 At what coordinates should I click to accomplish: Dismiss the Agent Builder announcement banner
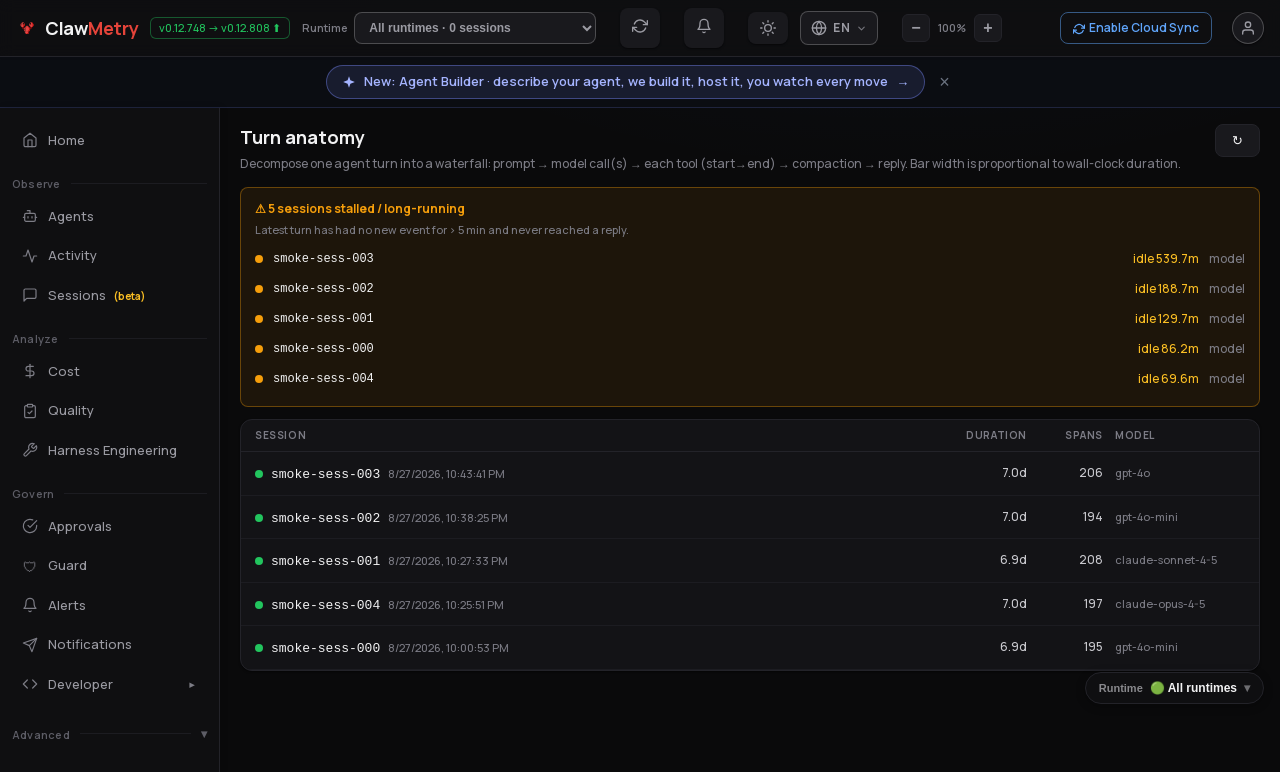pyautogui.click(x=944, y=82)
